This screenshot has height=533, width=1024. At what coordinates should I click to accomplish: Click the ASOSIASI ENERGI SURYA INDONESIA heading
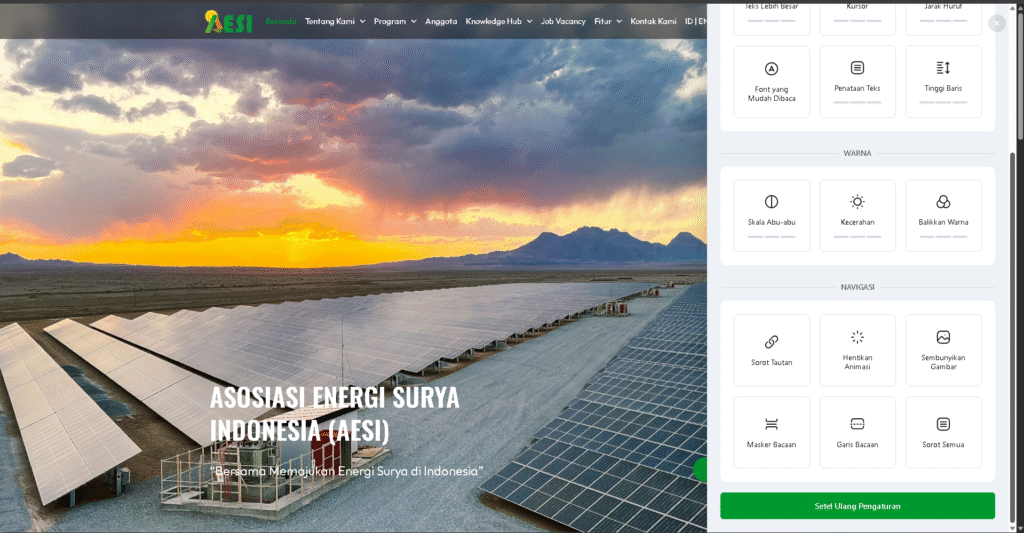pyautogui.click(x=334, y=414)
